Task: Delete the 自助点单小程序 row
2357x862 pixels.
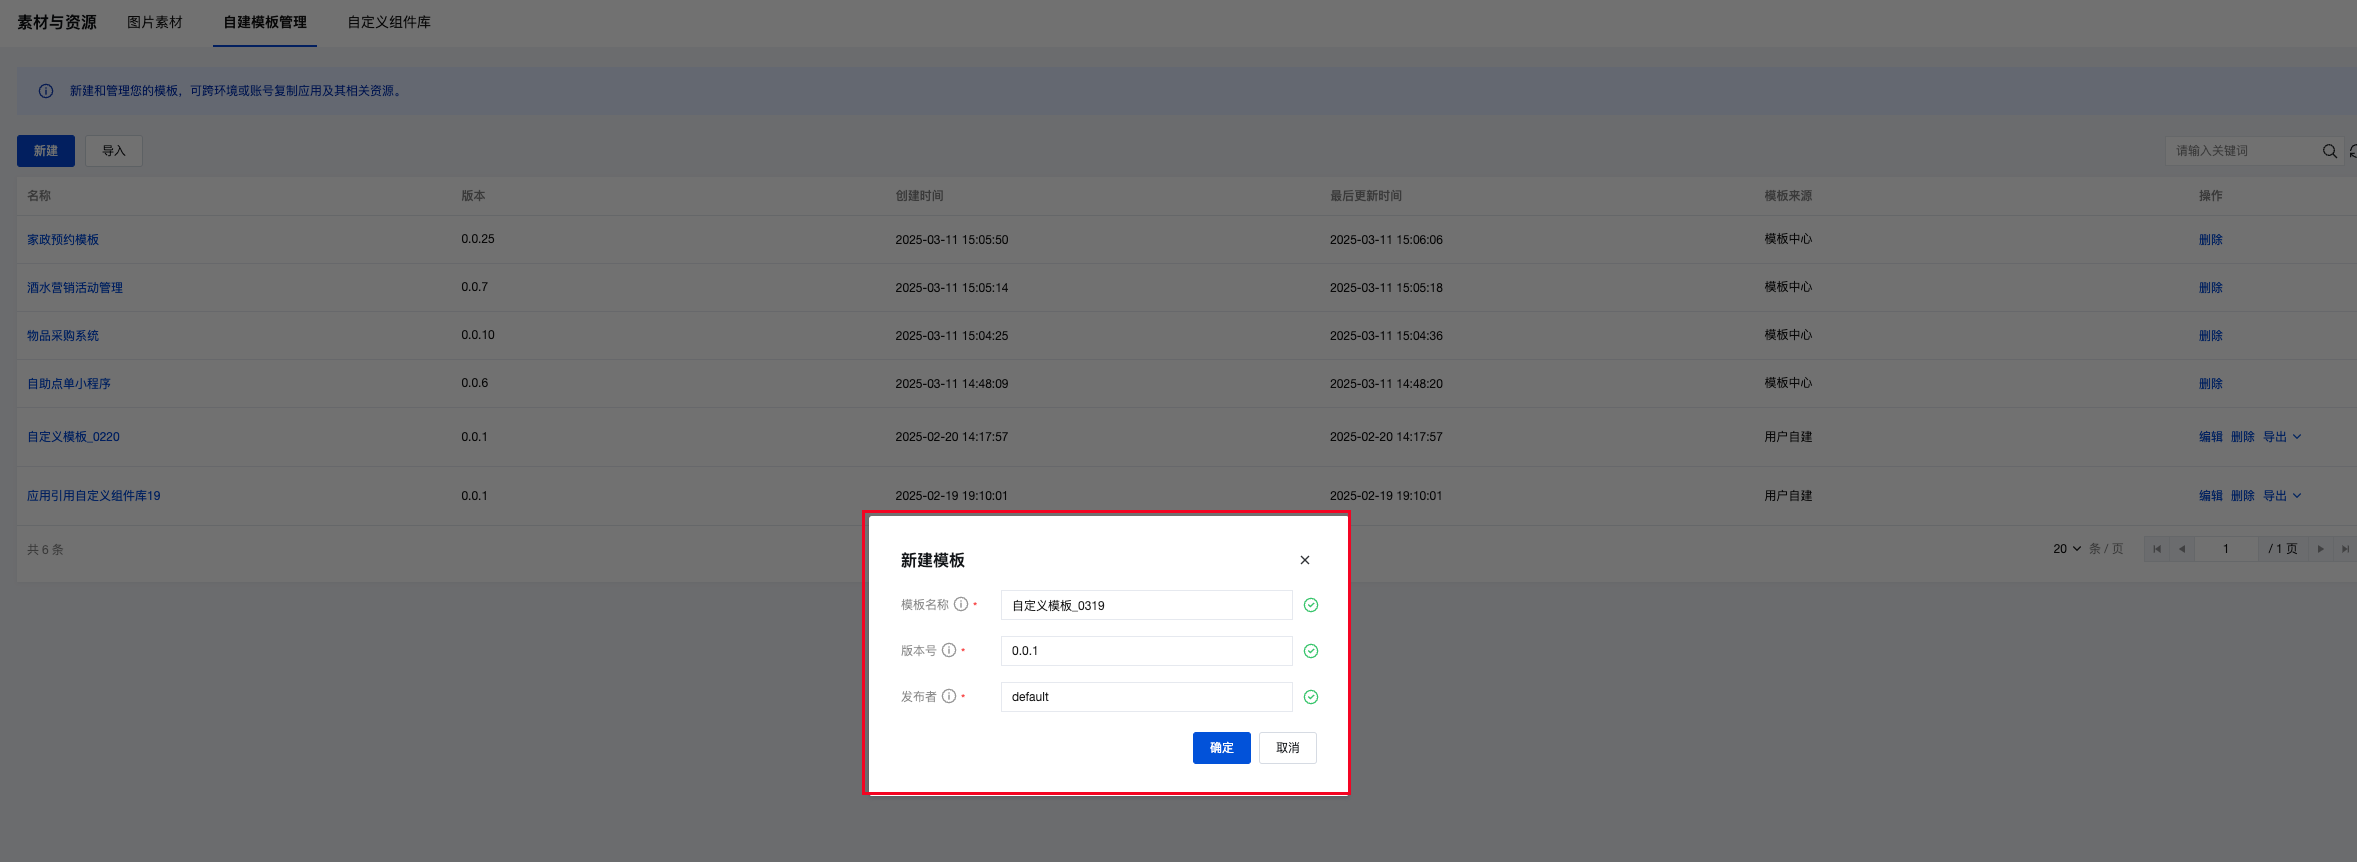Action: point(2210,384)
